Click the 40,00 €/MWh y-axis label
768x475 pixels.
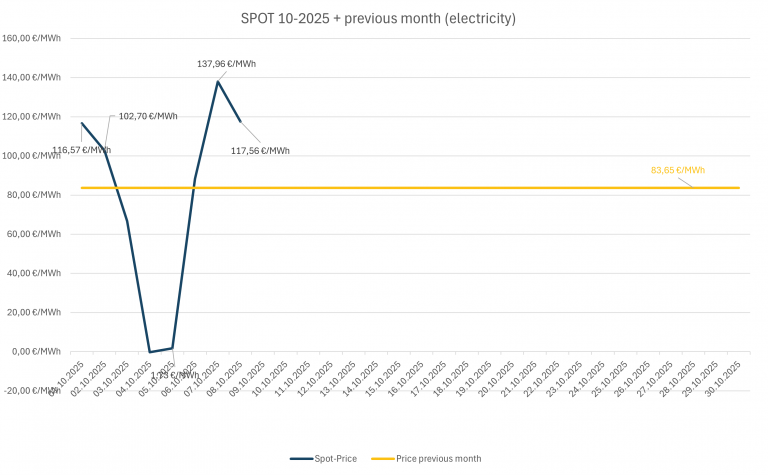point(33,273)
